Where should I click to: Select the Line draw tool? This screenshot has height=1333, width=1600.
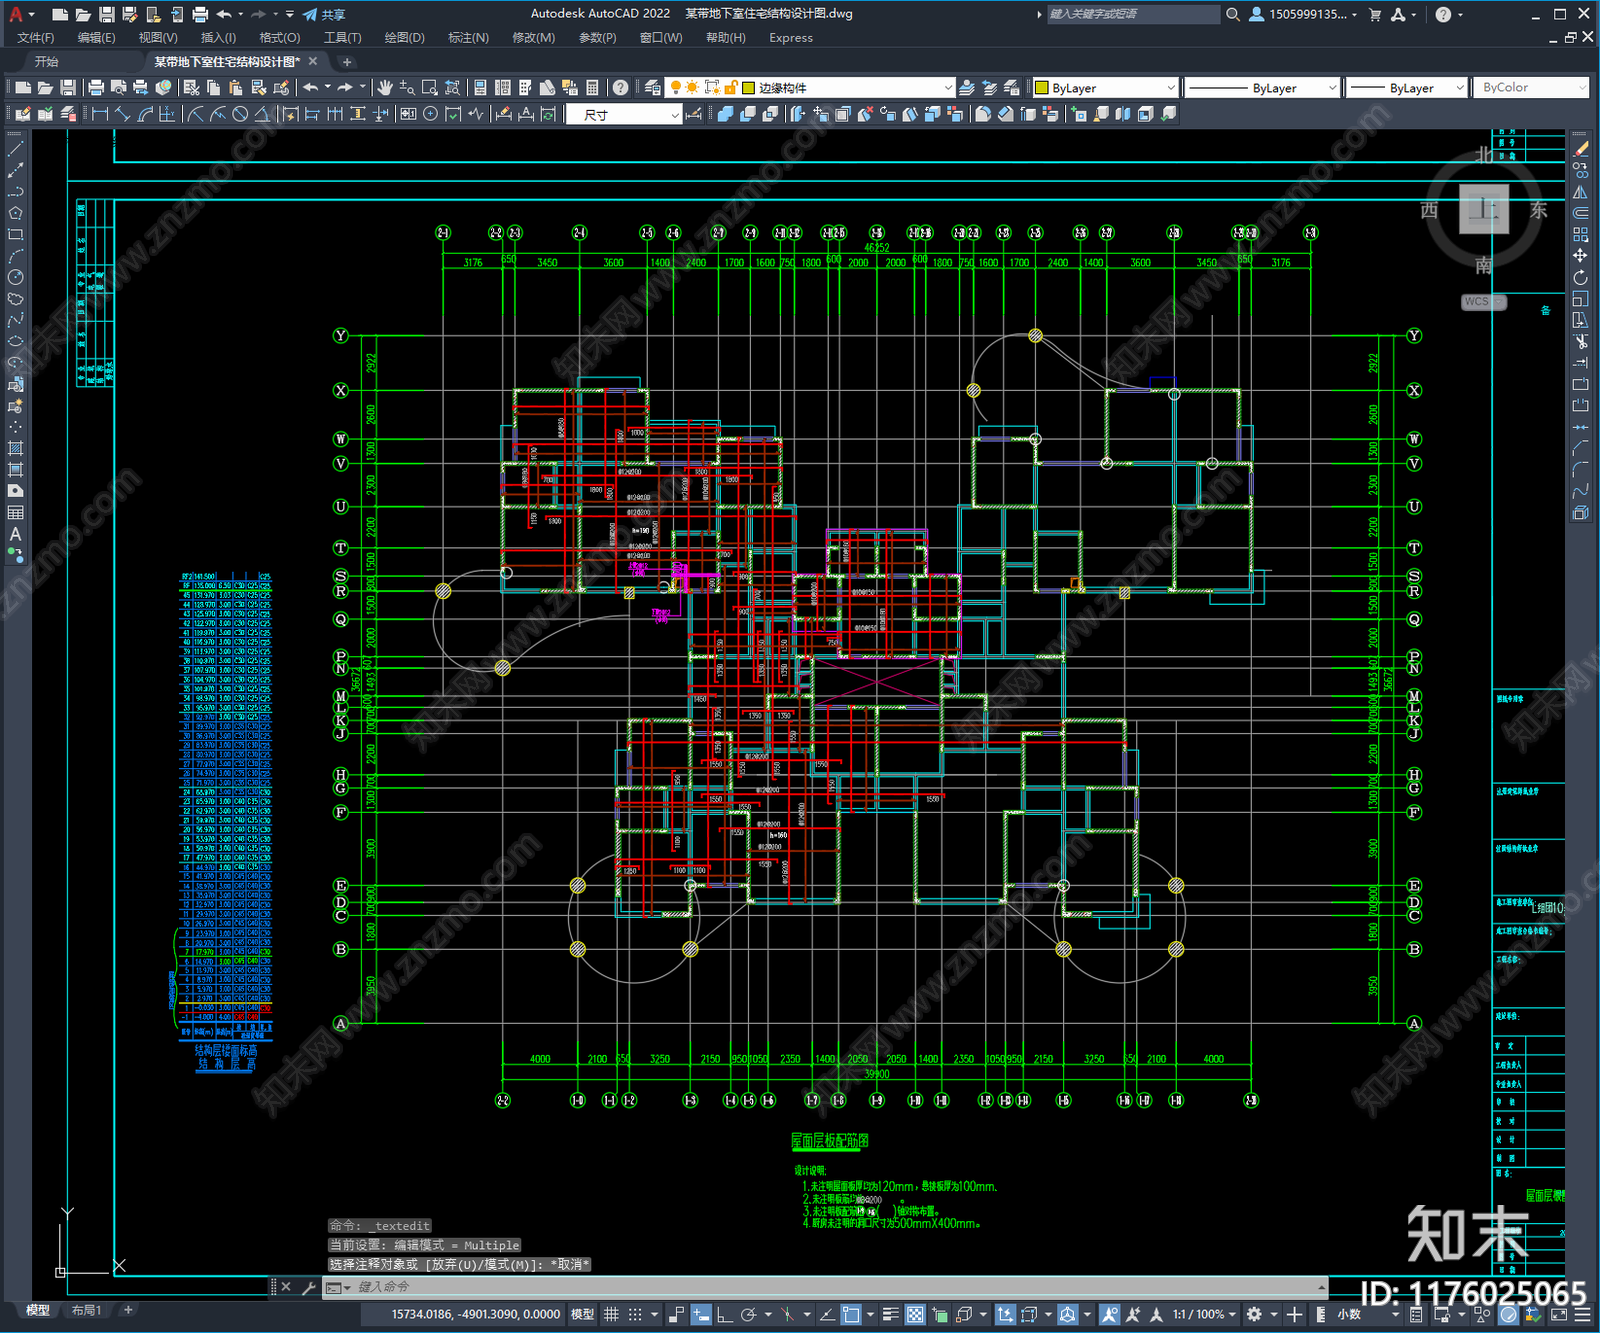pos(15,148)
